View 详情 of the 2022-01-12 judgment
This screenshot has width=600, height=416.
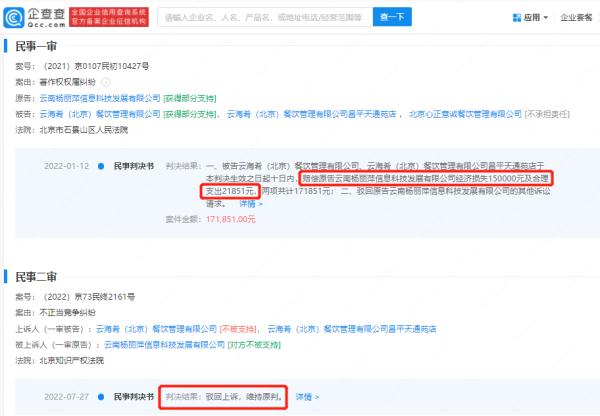pyautogui.click(x=251, y=204)
